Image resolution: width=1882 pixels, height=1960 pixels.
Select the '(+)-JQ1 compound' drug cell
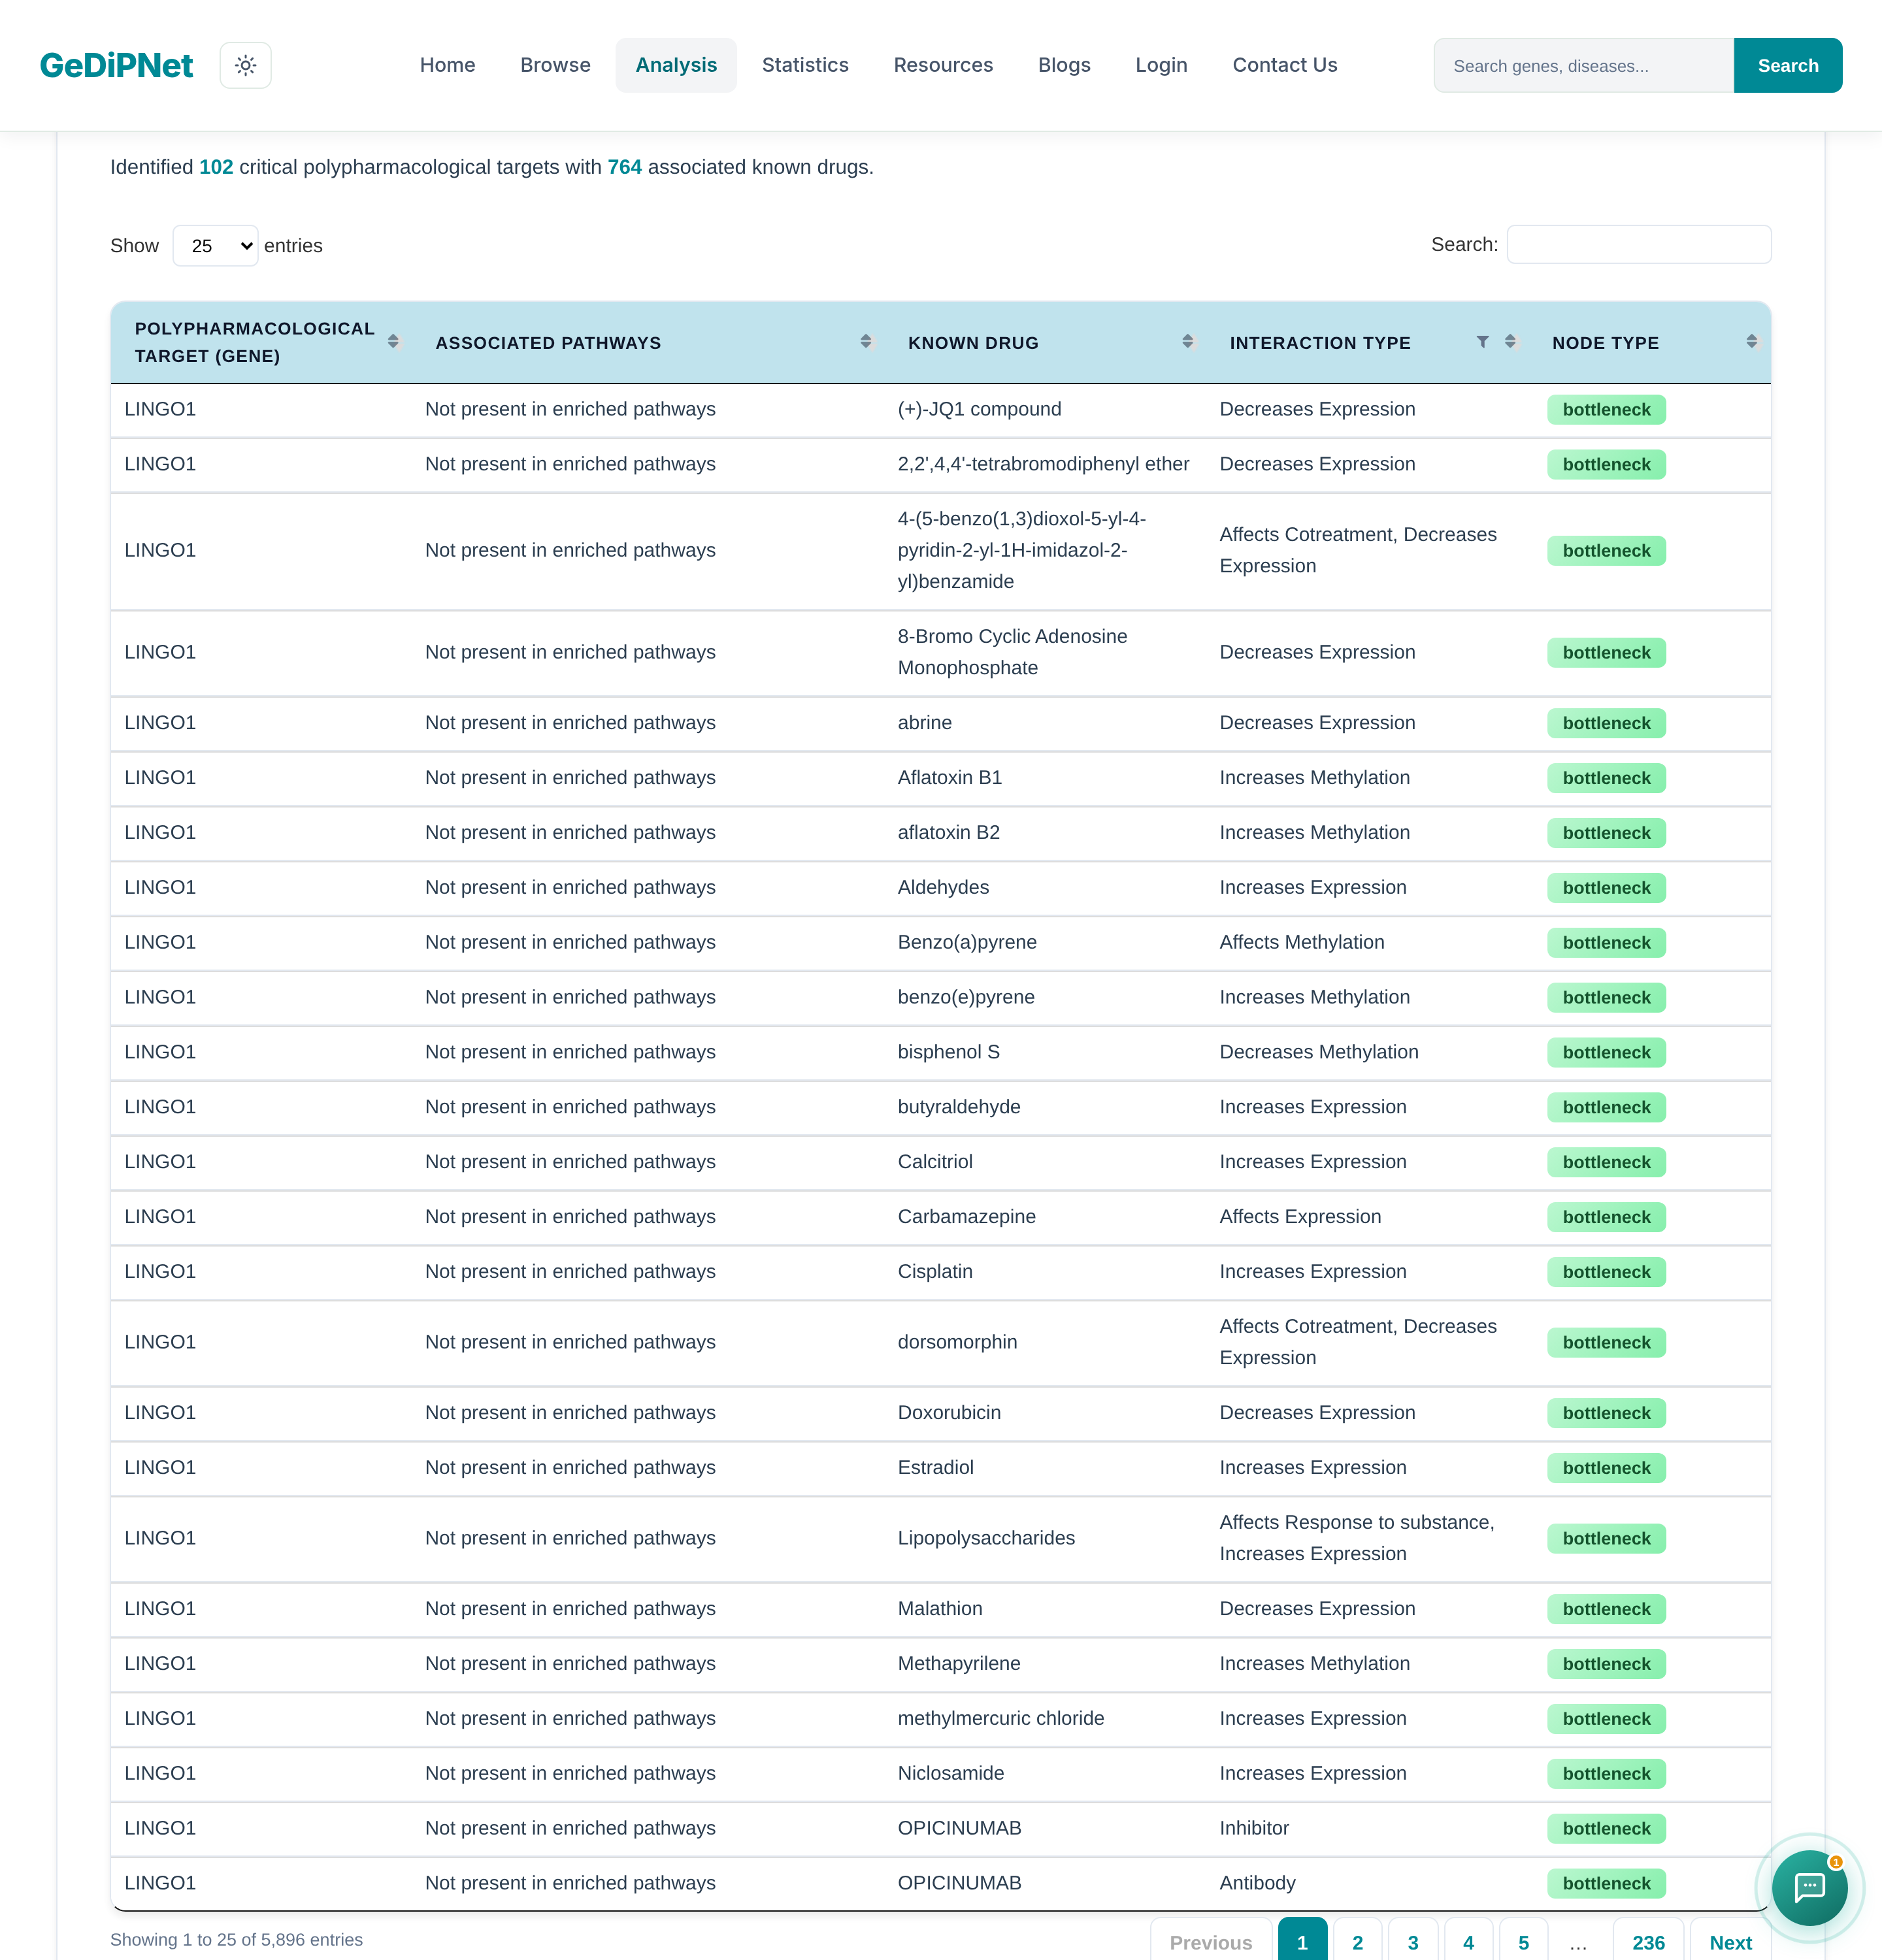[x=979, y=409]
